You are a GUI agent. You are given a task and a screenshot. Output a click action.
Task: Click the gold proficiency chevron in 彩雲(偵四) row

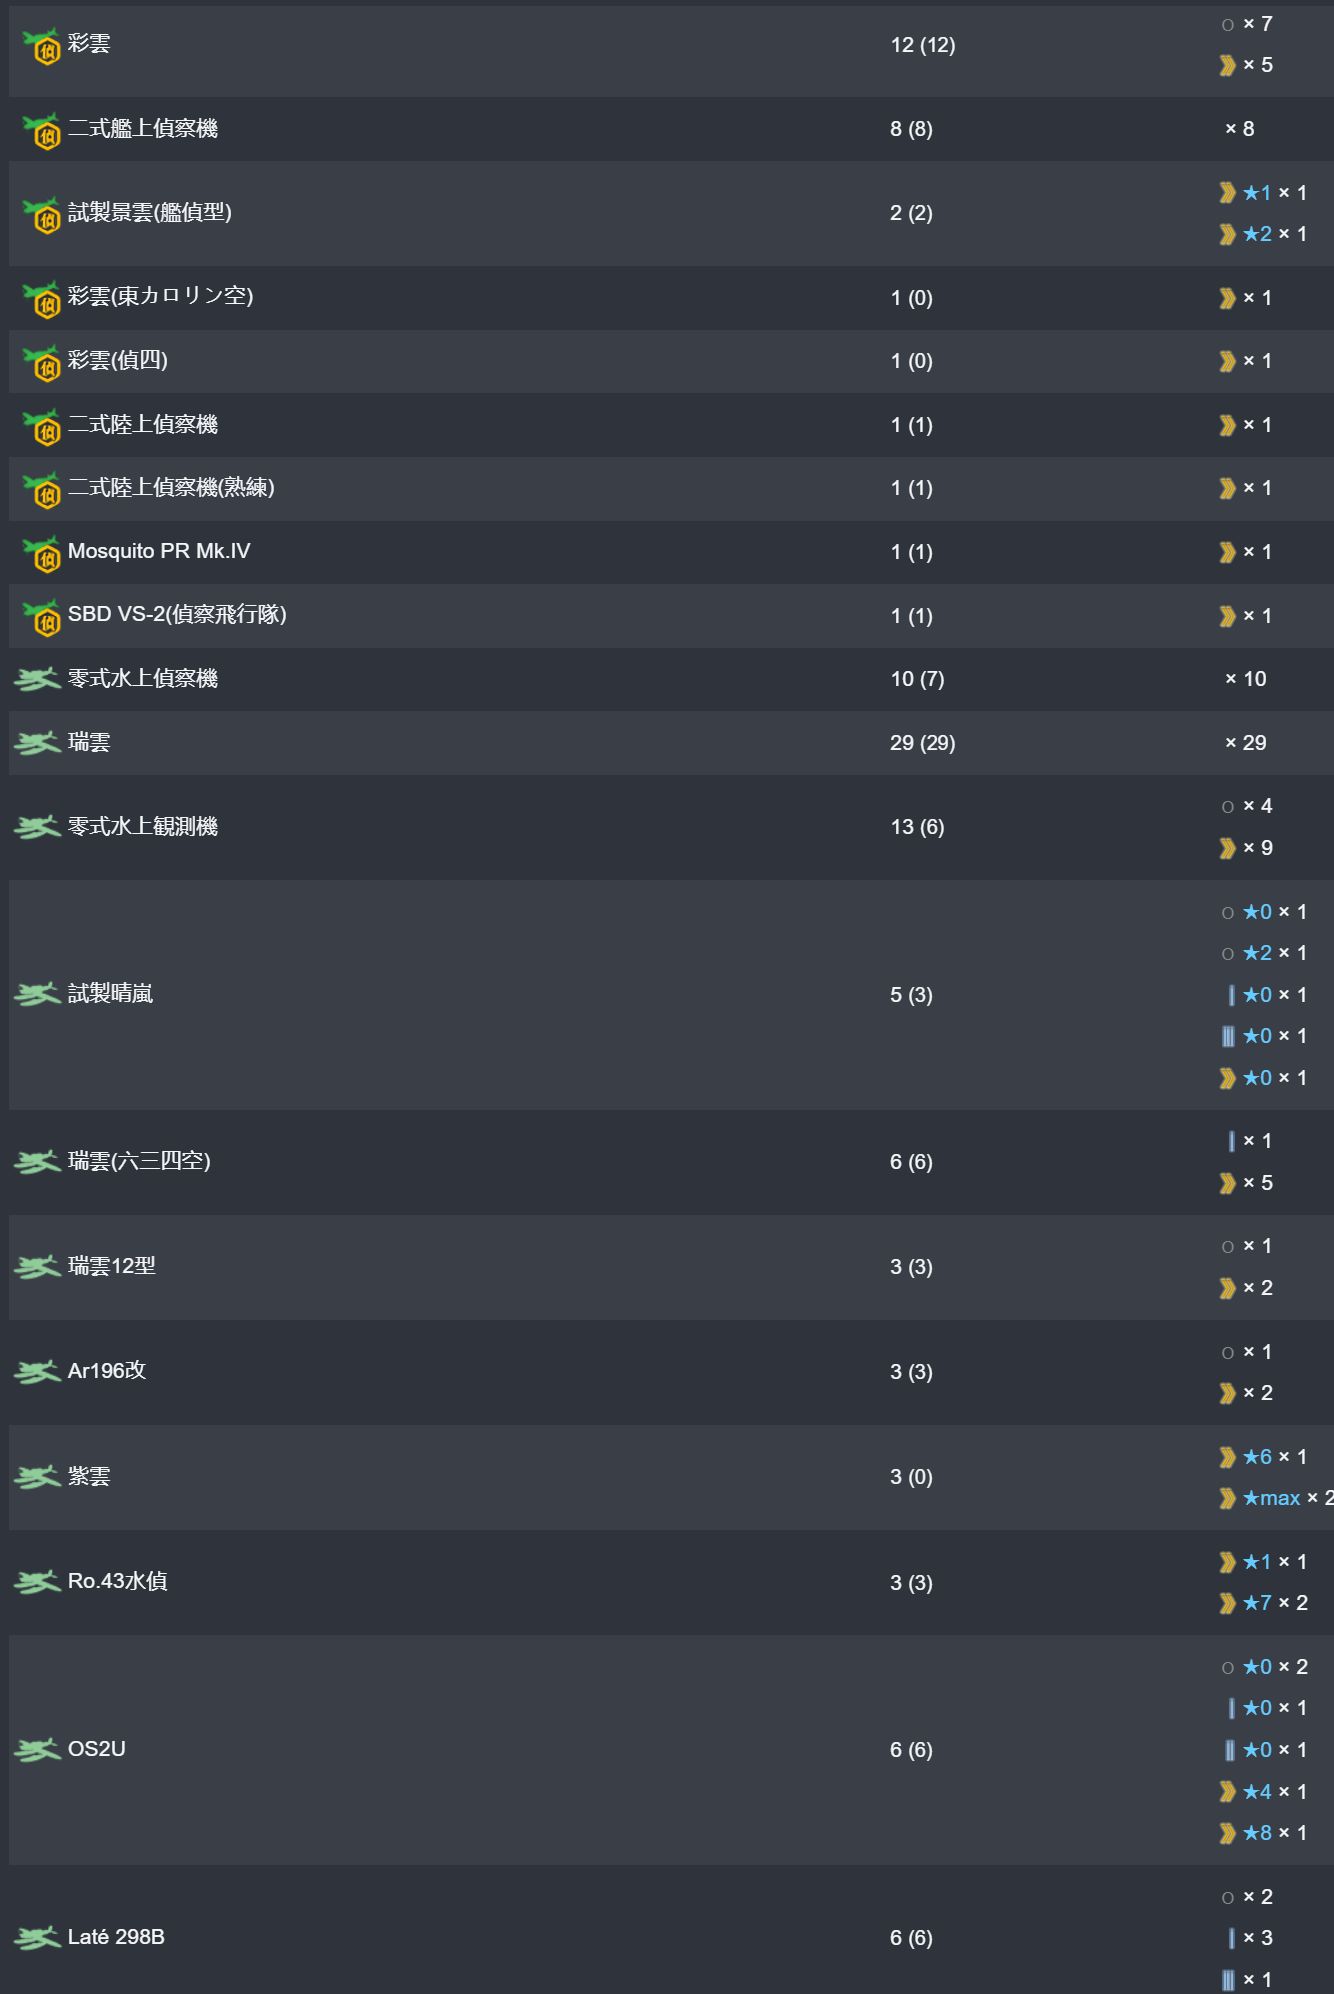[x=1227, y=361]
